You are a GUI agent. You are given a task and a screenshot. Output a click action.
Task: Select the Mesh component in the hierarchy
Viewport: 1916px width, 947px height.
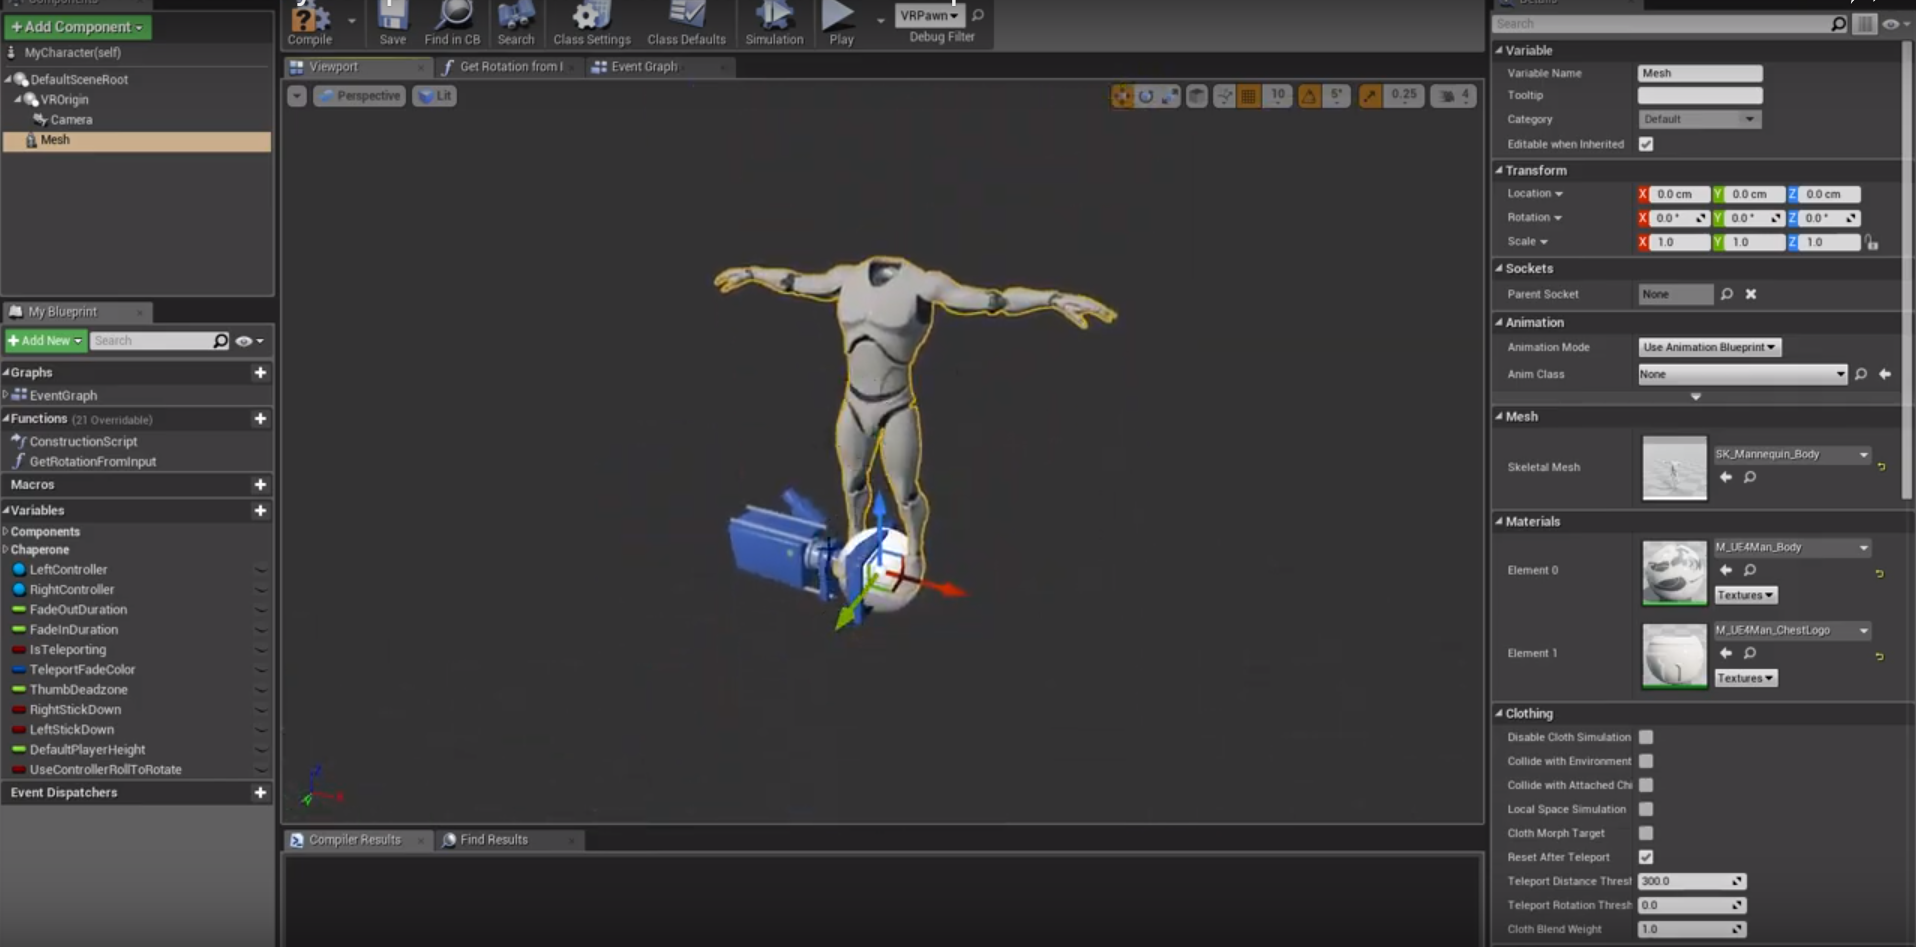(55, 140)
